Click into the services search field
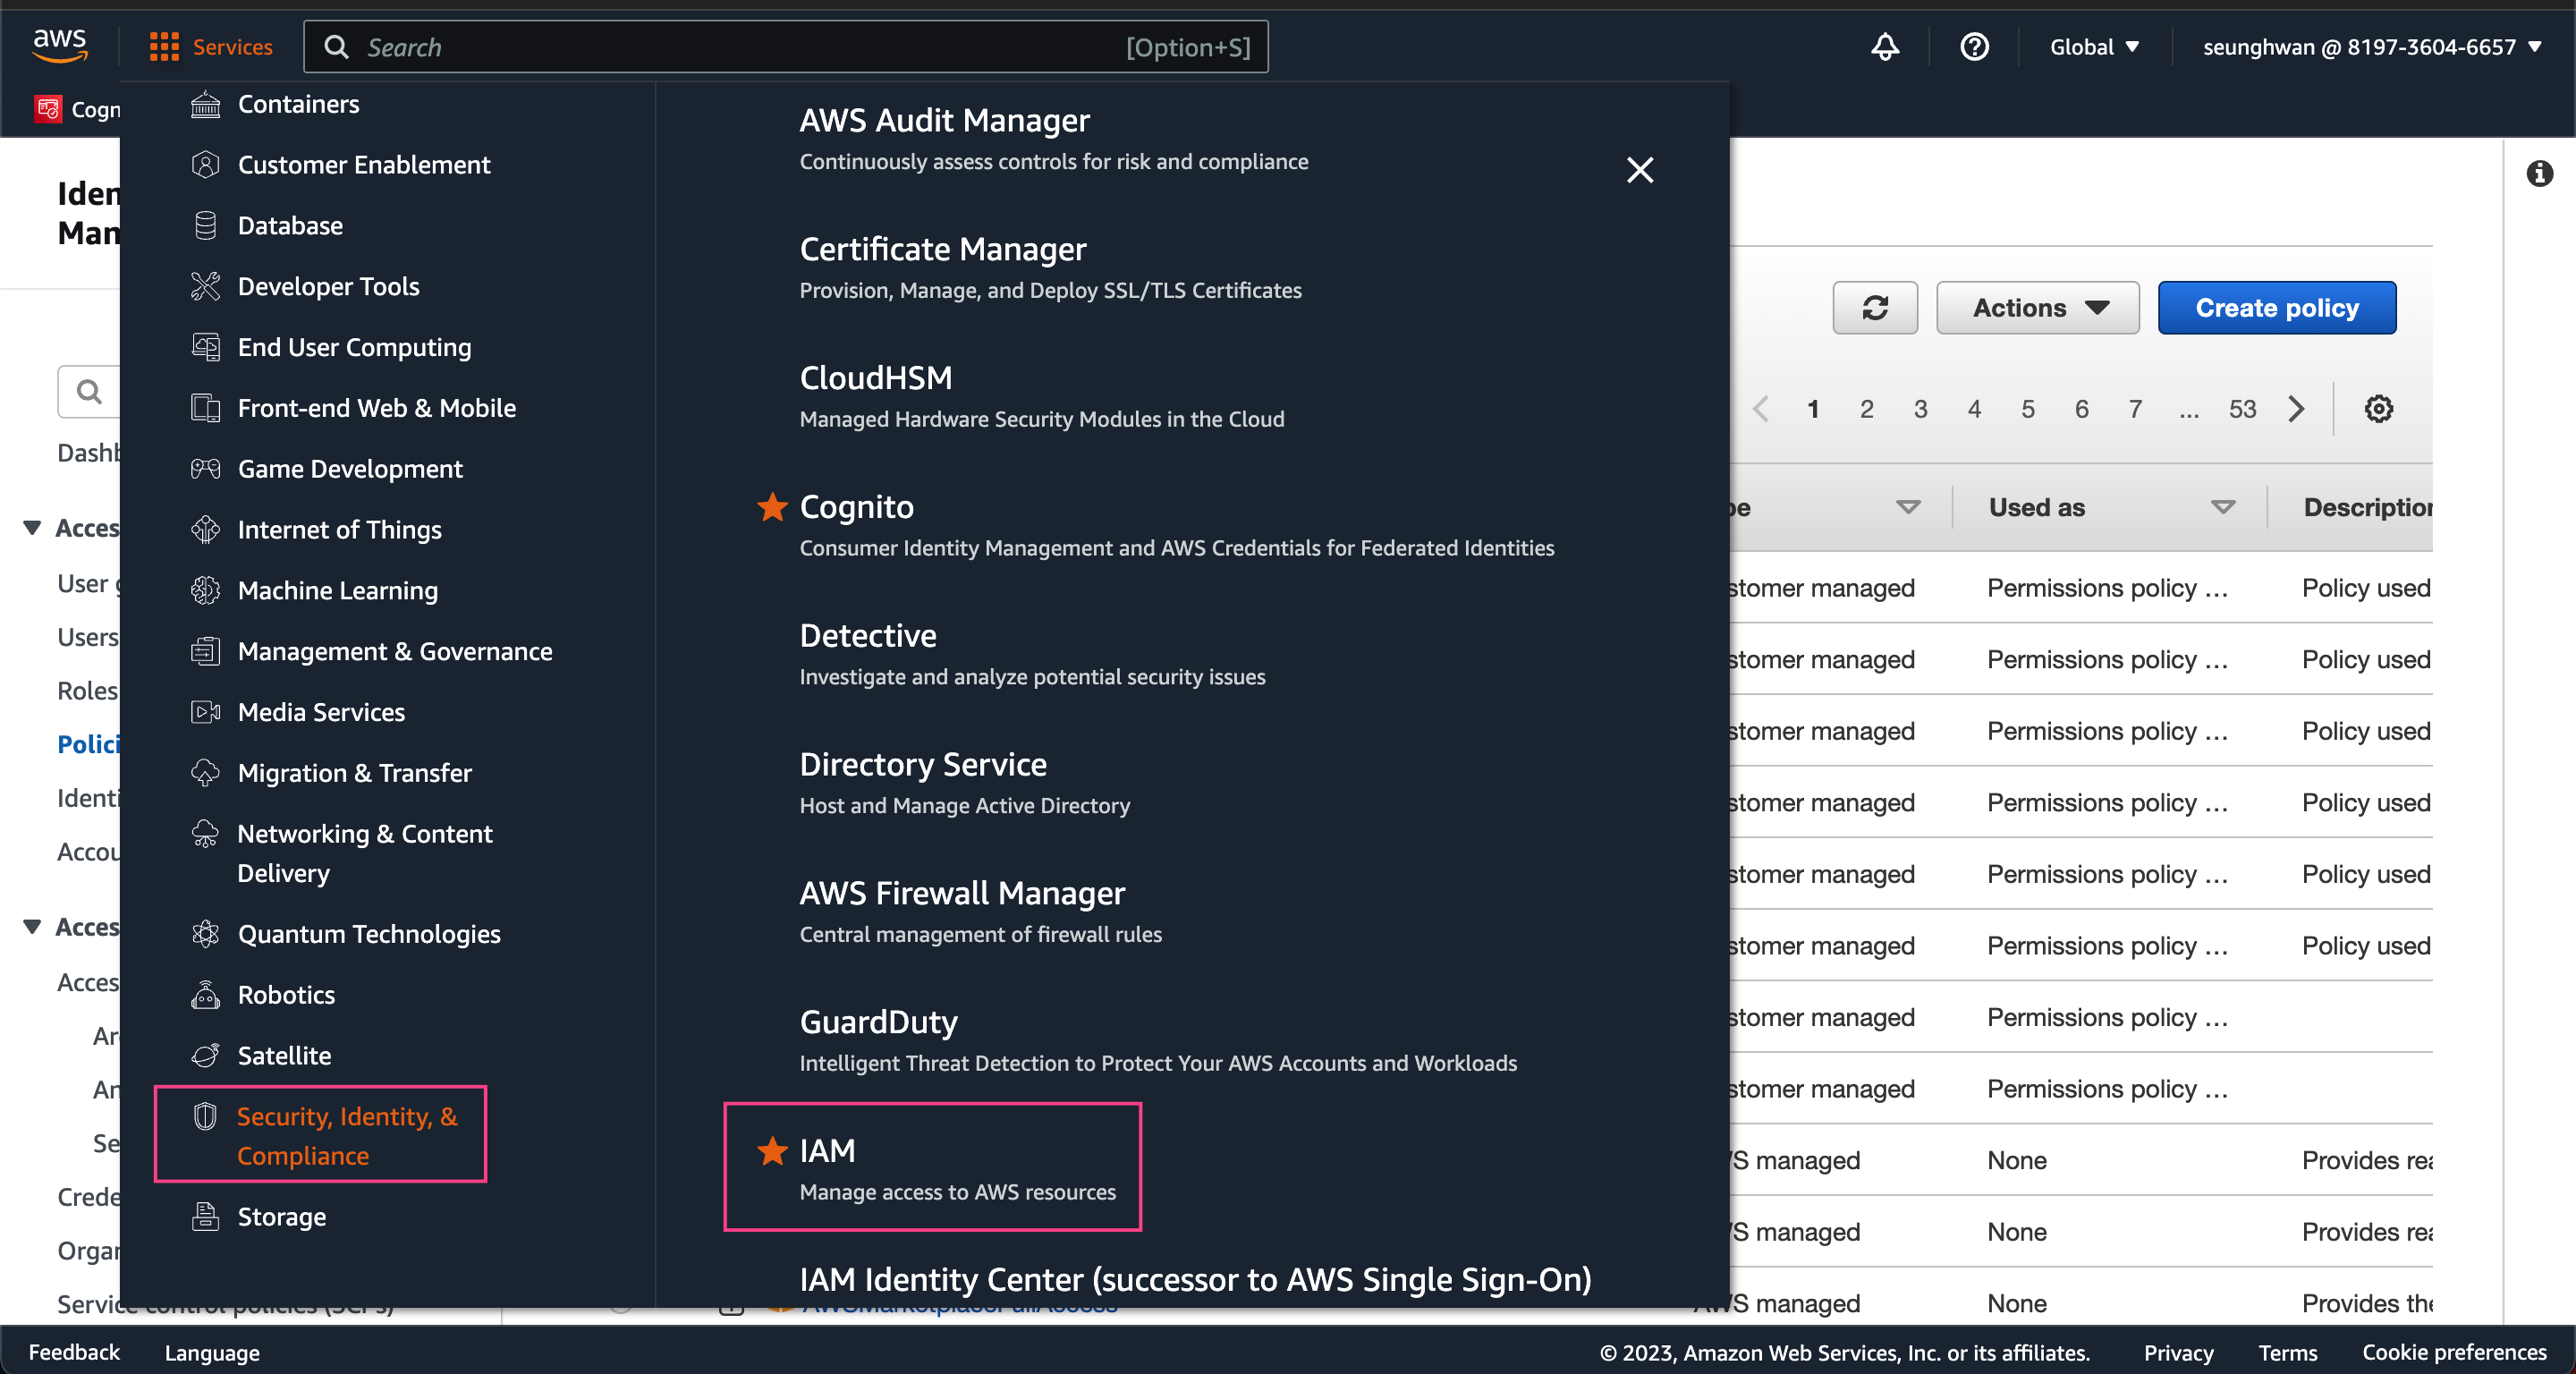Image resolution: width=2576 pixels, height=1374 pixels. pyautogui.click(x=740, y=47)
